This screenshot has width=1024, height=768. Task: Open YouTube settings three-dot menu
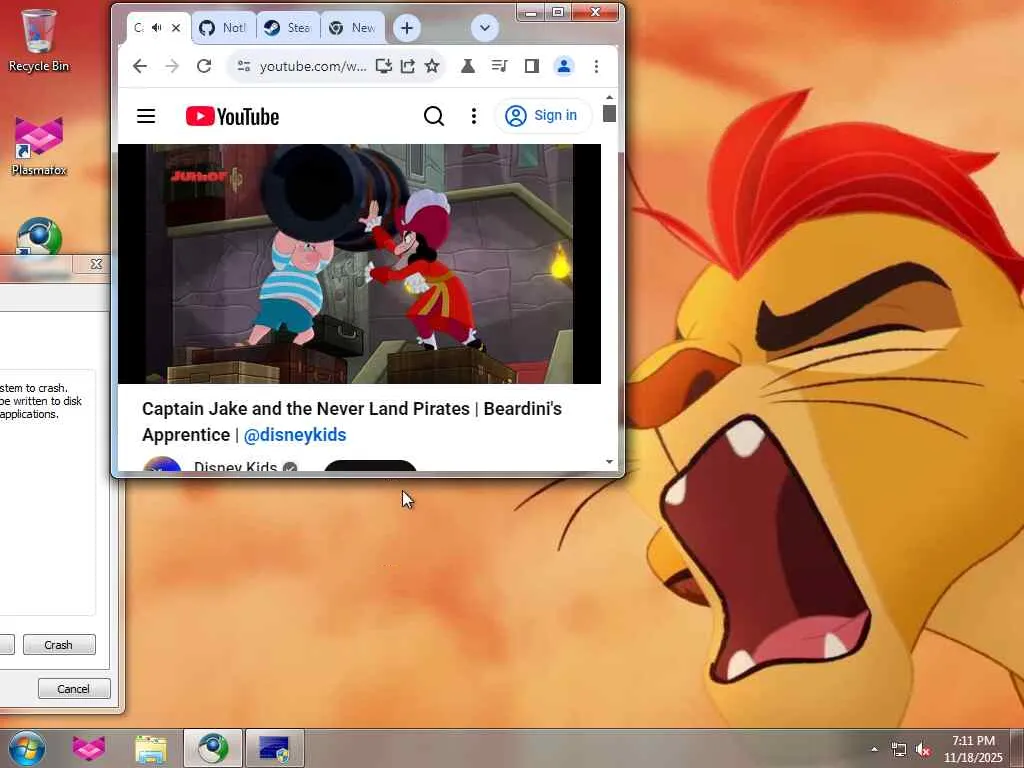click(473, 116)
